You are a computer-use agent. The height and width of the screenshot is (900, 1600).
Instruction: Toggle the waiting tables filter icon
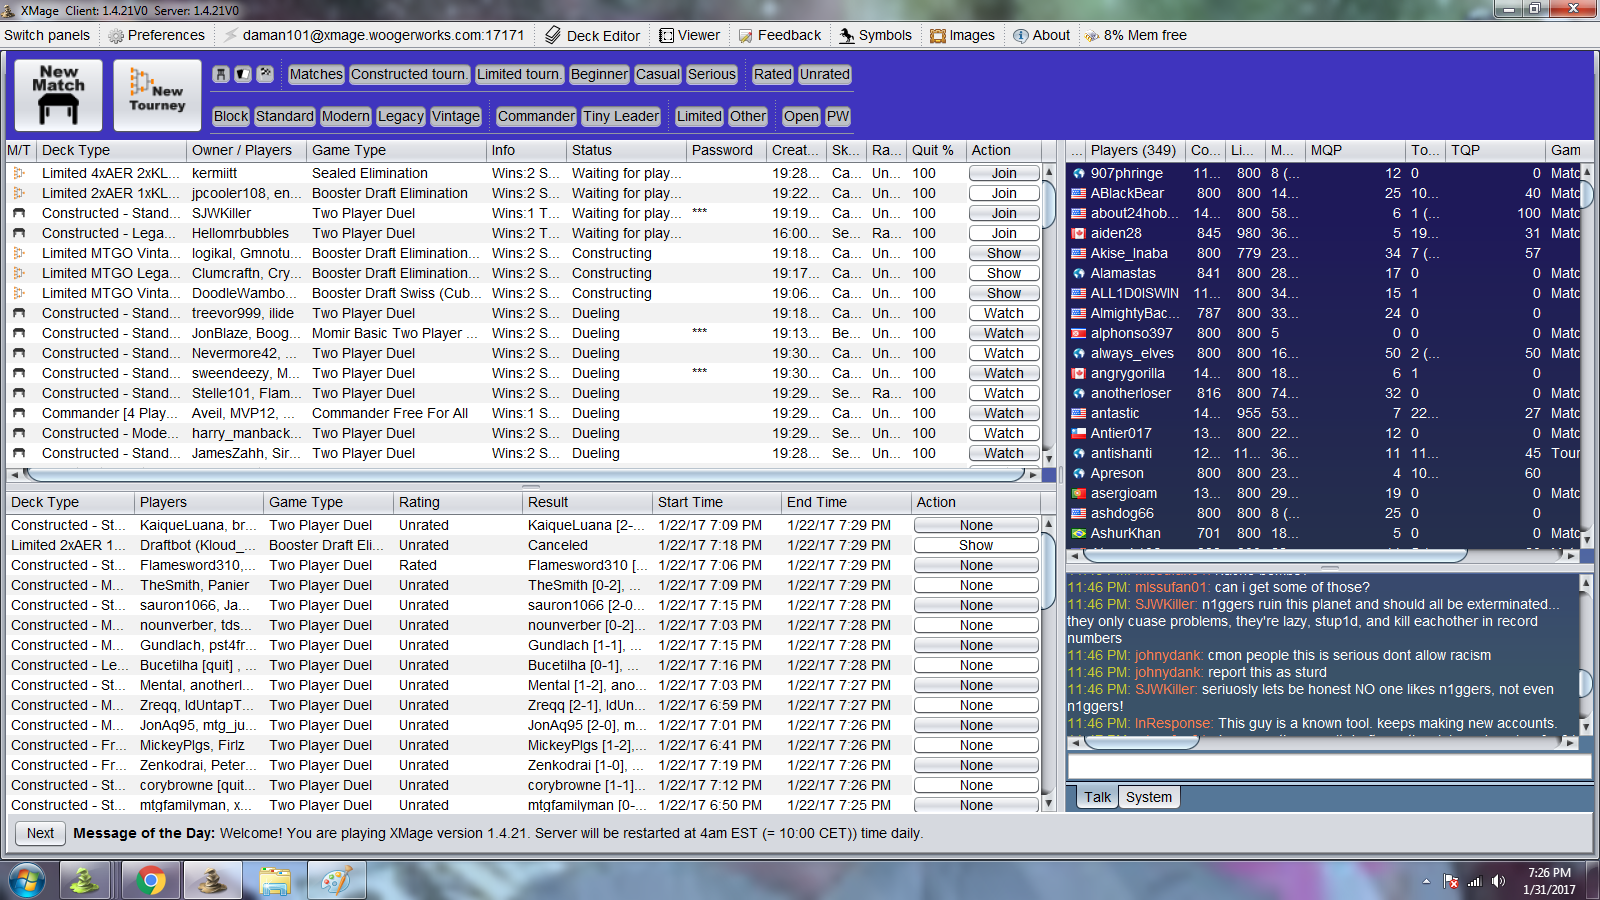click(221, 74)
